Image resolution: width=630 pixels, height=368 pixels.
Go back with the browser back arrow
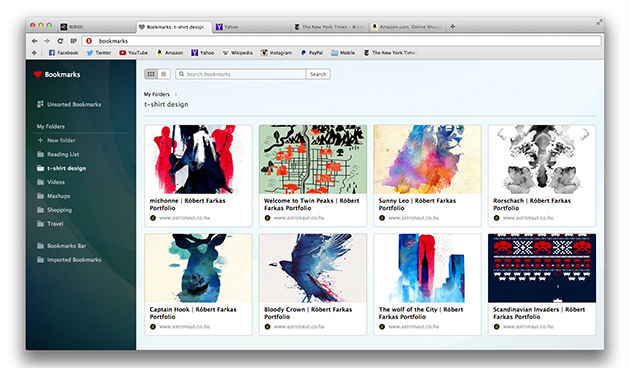tap(35, 41)
